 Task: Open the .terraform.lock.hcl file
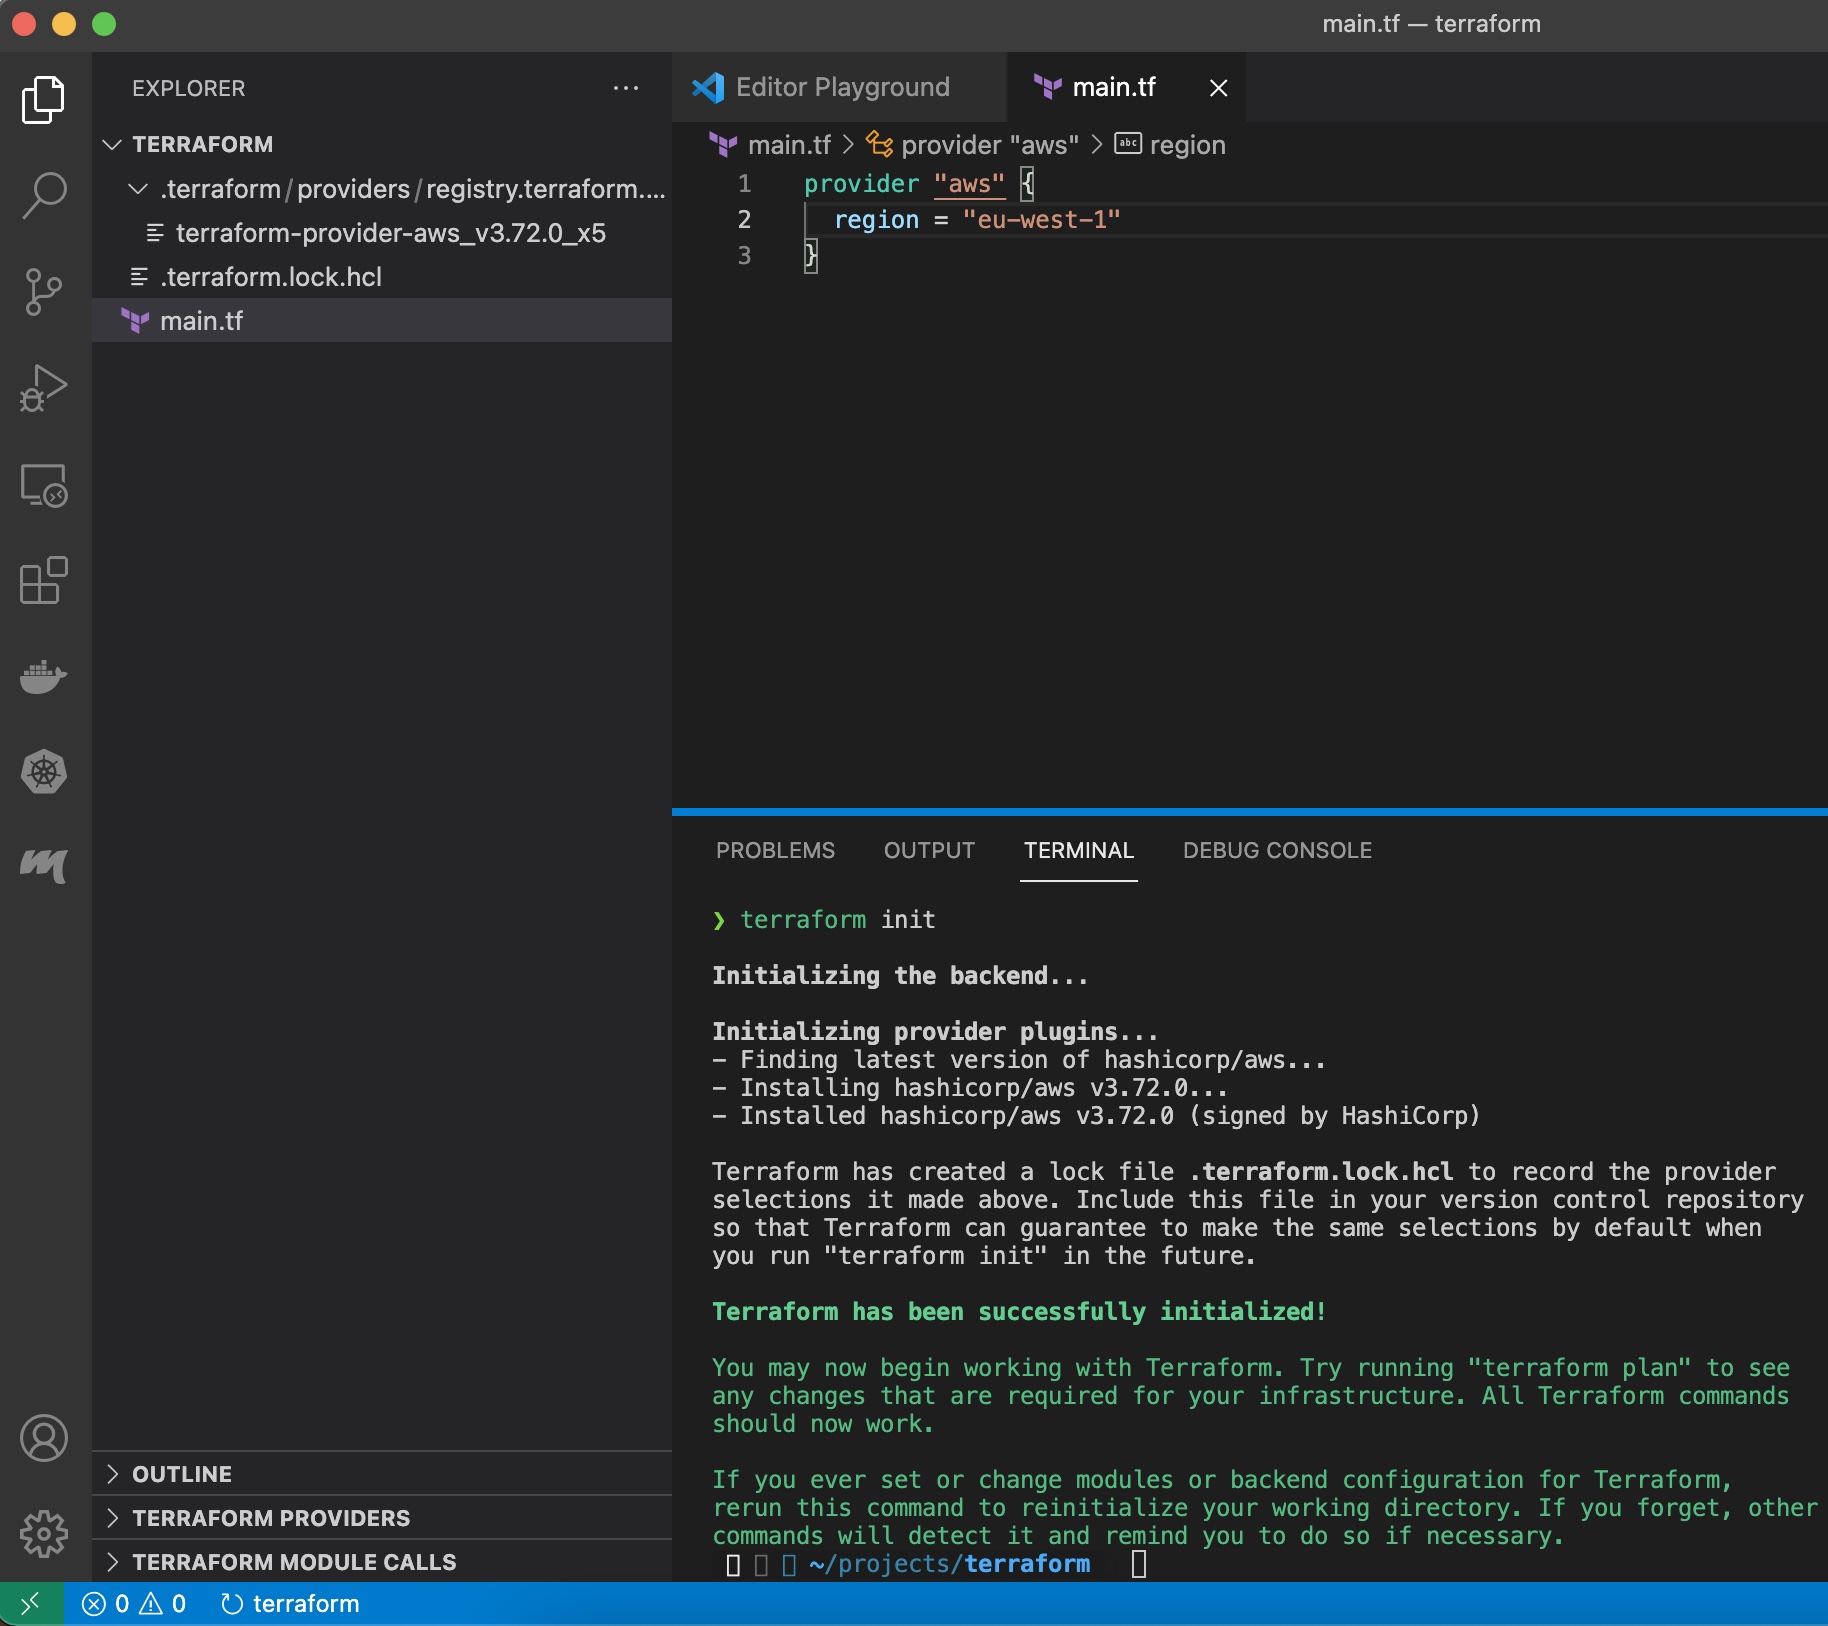[382, 277]
